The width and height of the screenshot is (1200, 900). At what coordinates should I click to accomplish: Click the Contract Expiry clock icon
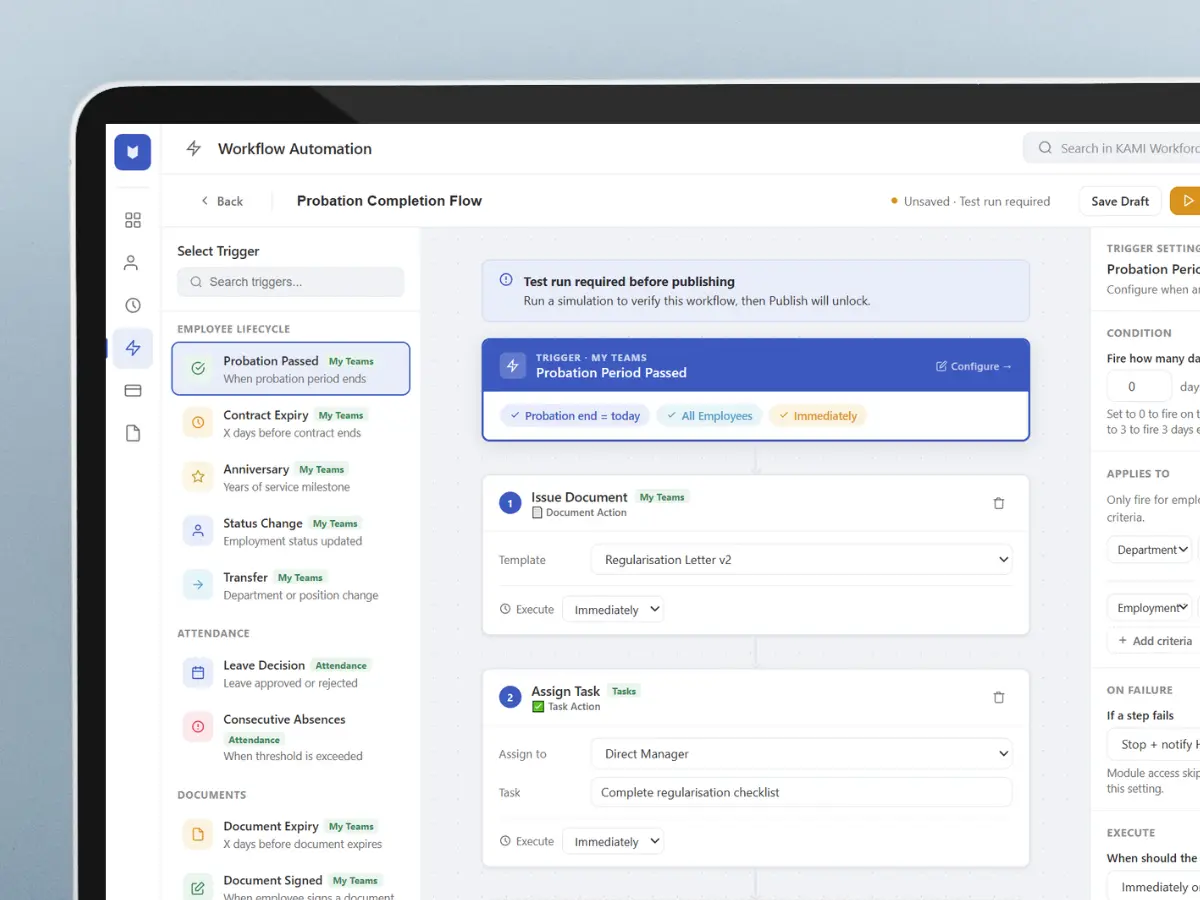point(198,423)
